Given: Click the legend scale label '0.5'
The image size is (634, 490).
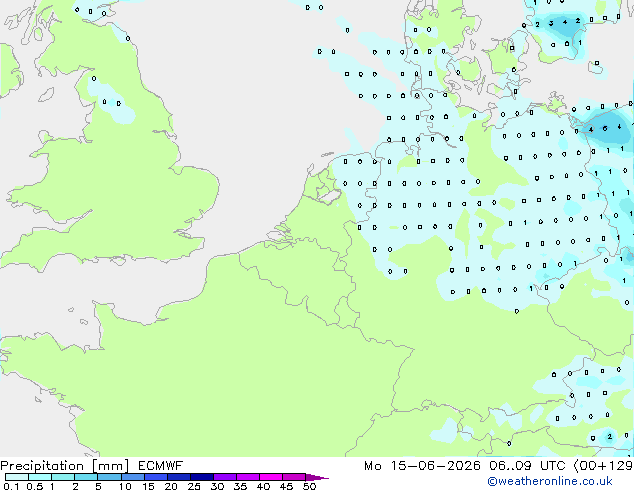Looking at the screenshot, I should [35, 486].
